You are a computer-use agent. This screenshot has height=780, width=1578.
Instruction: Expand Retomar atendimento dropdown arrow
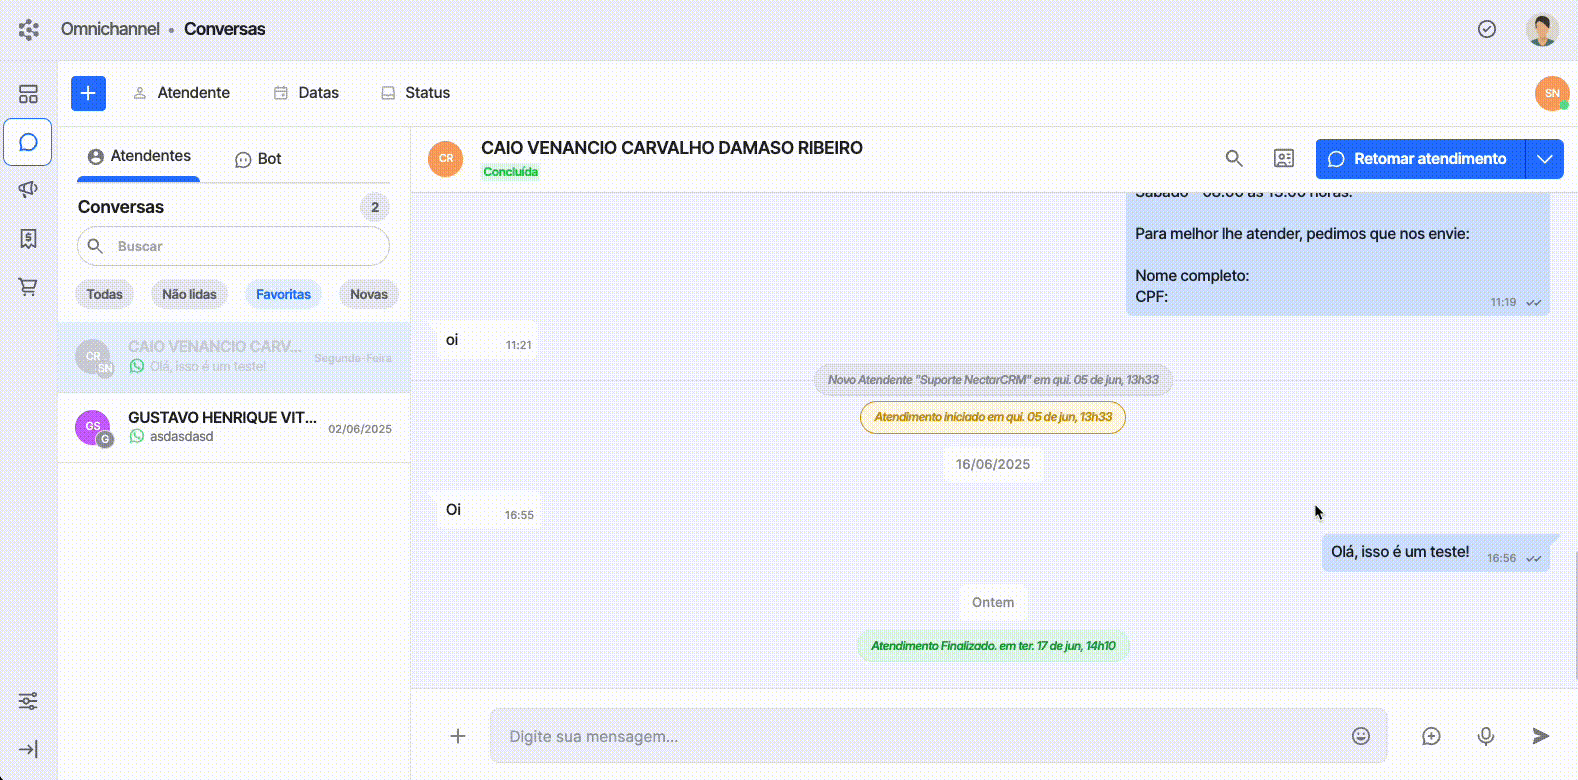pyautogui.click(x=1545, y=159)
